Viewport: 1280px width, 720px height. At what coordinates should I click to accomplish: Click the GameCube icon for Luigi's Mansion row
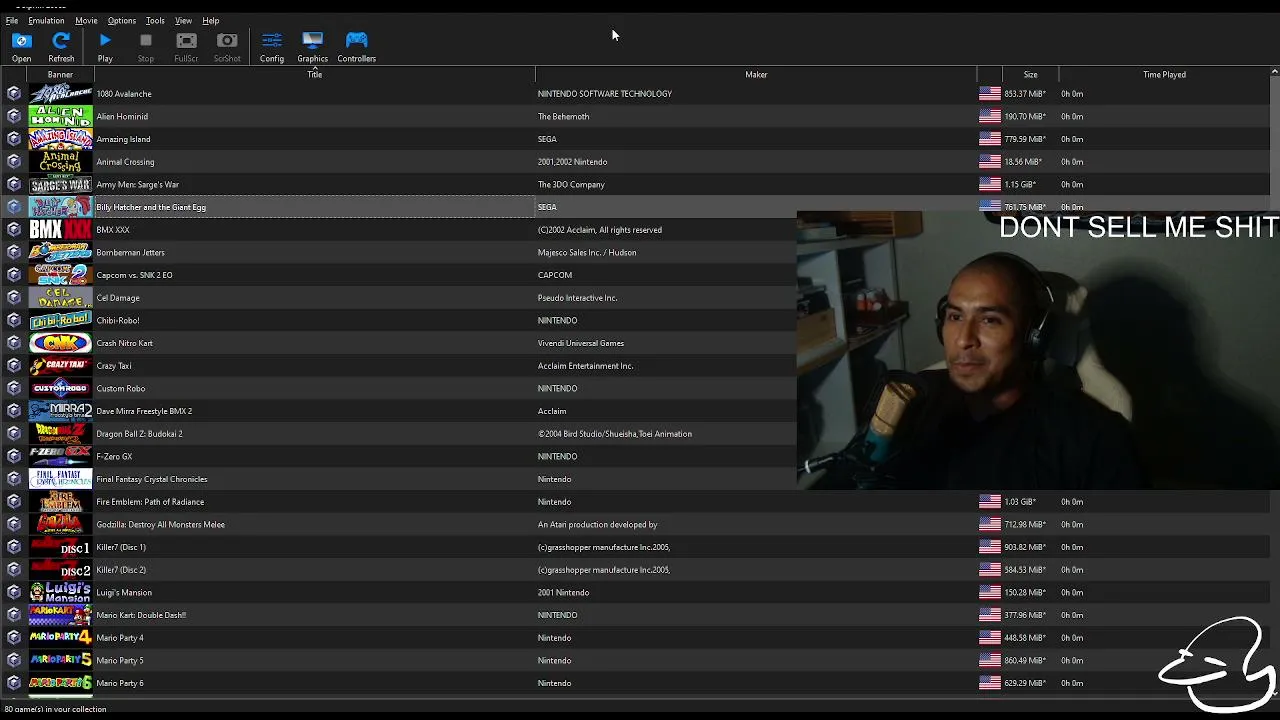pyautogui.click(x=14, y=592)
